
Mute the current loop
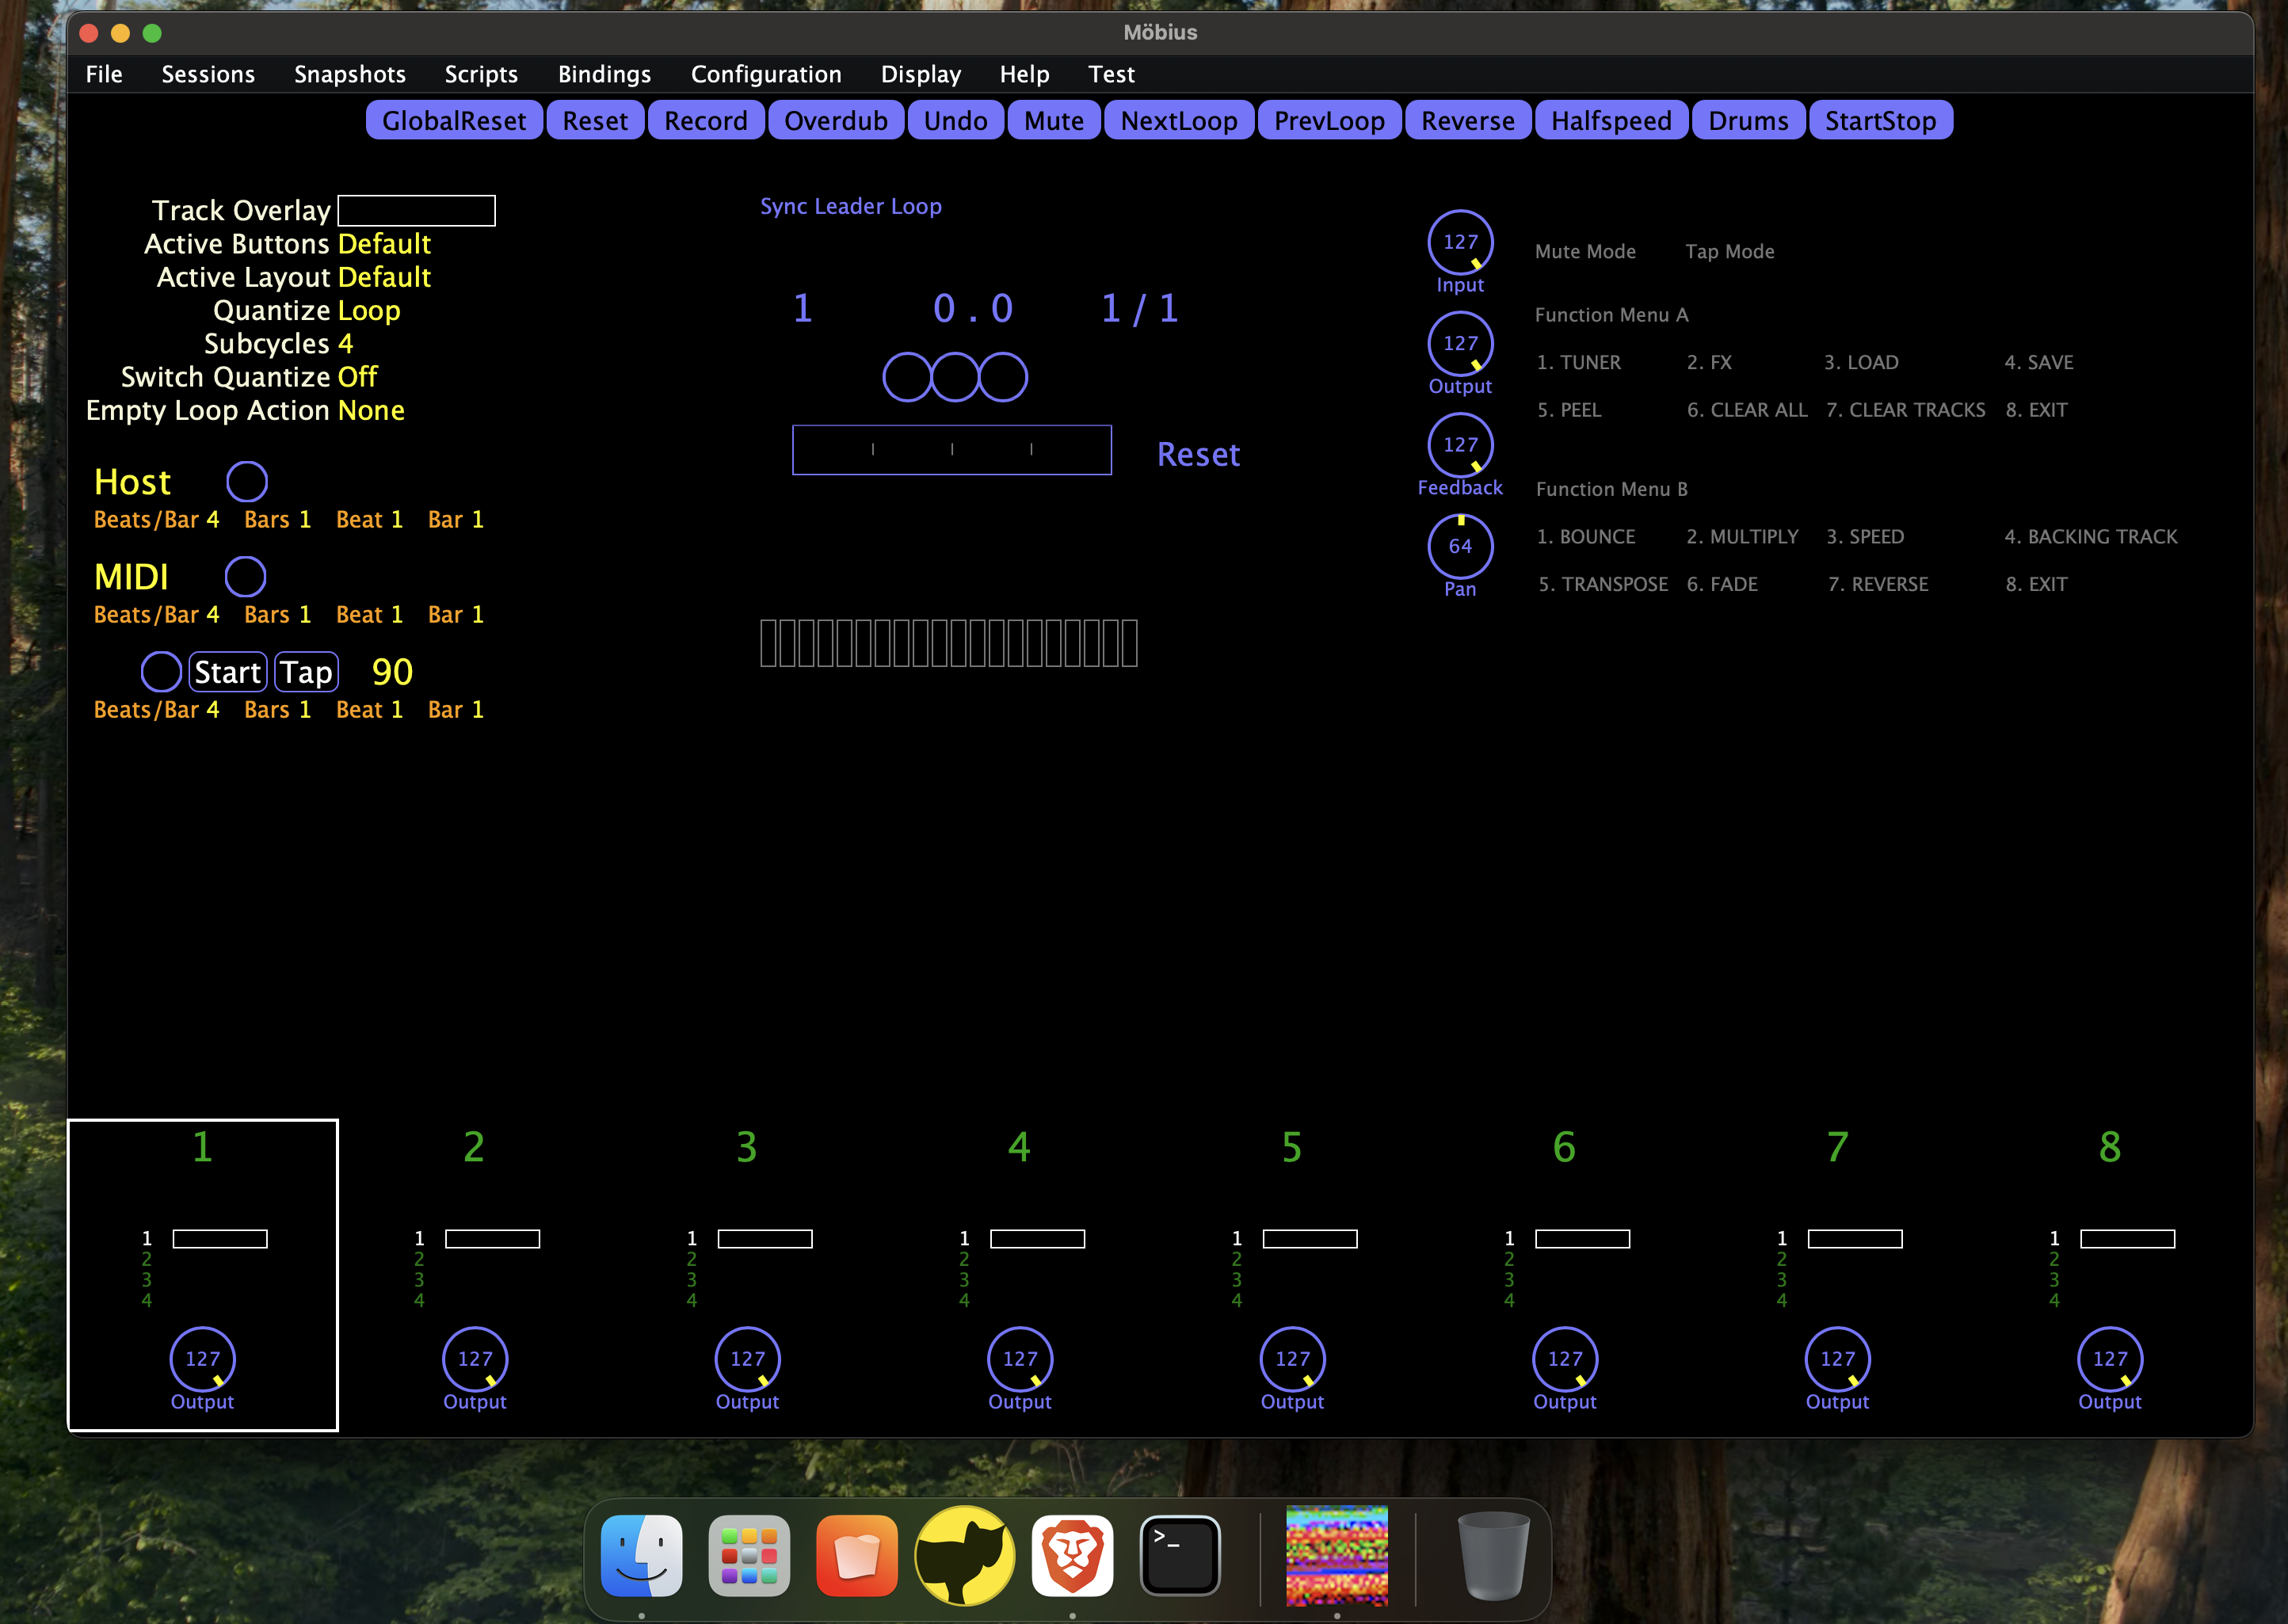pos(1053,120)
